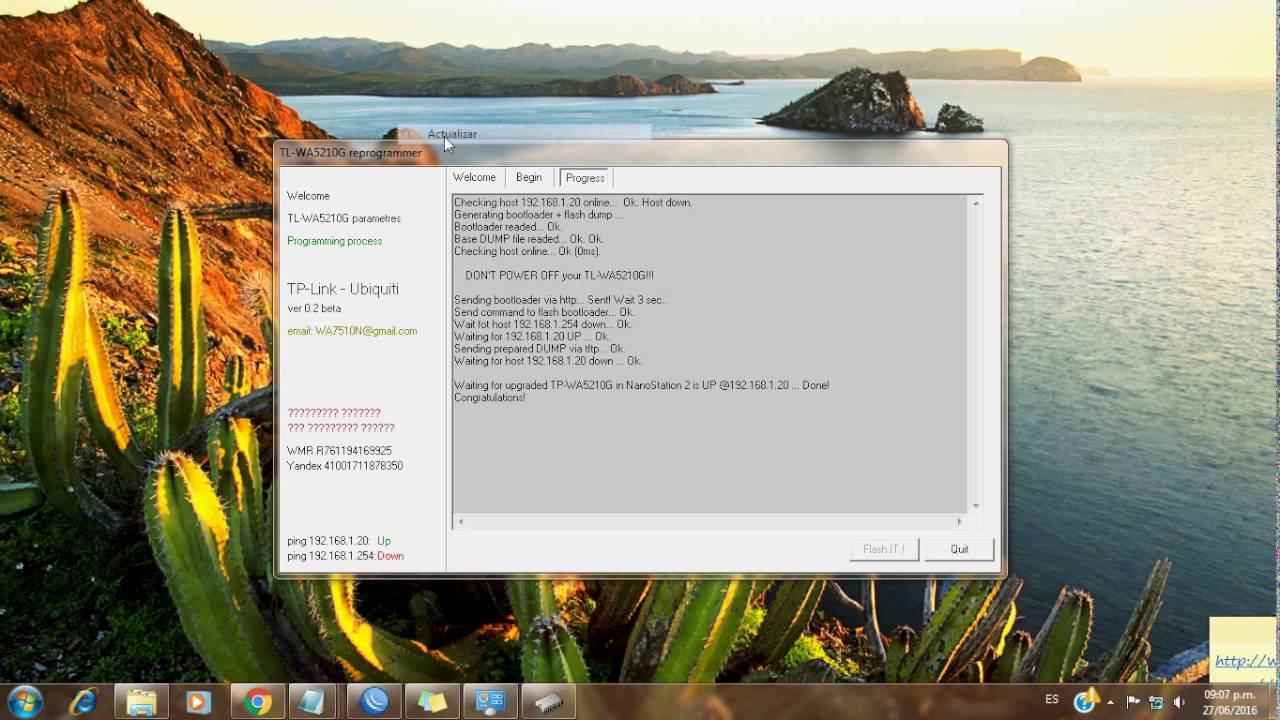Viewport: 1280px width, 720px height.
Task: Click the log scrollbar up arrow
Action: coord(976,203)
